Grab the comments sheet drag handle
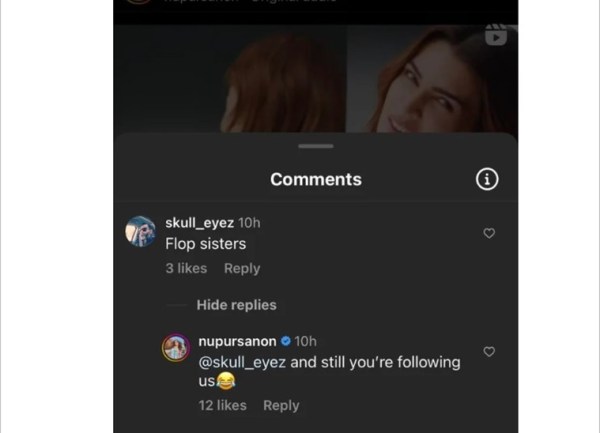The height and width of the screenshot is (433, 600). (316, 147)
